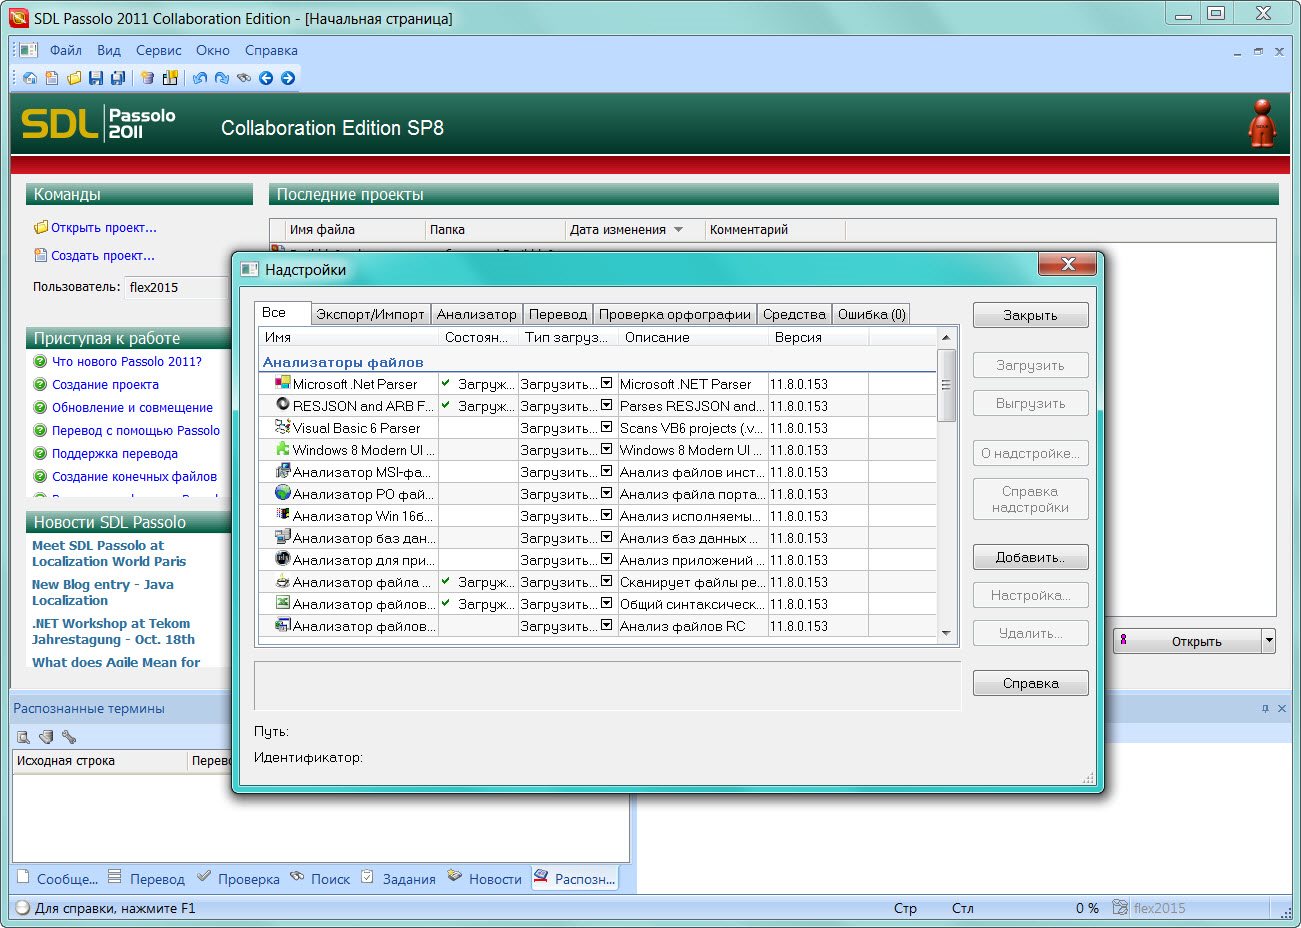Click the document system icon left of Файл

[28, 50]
